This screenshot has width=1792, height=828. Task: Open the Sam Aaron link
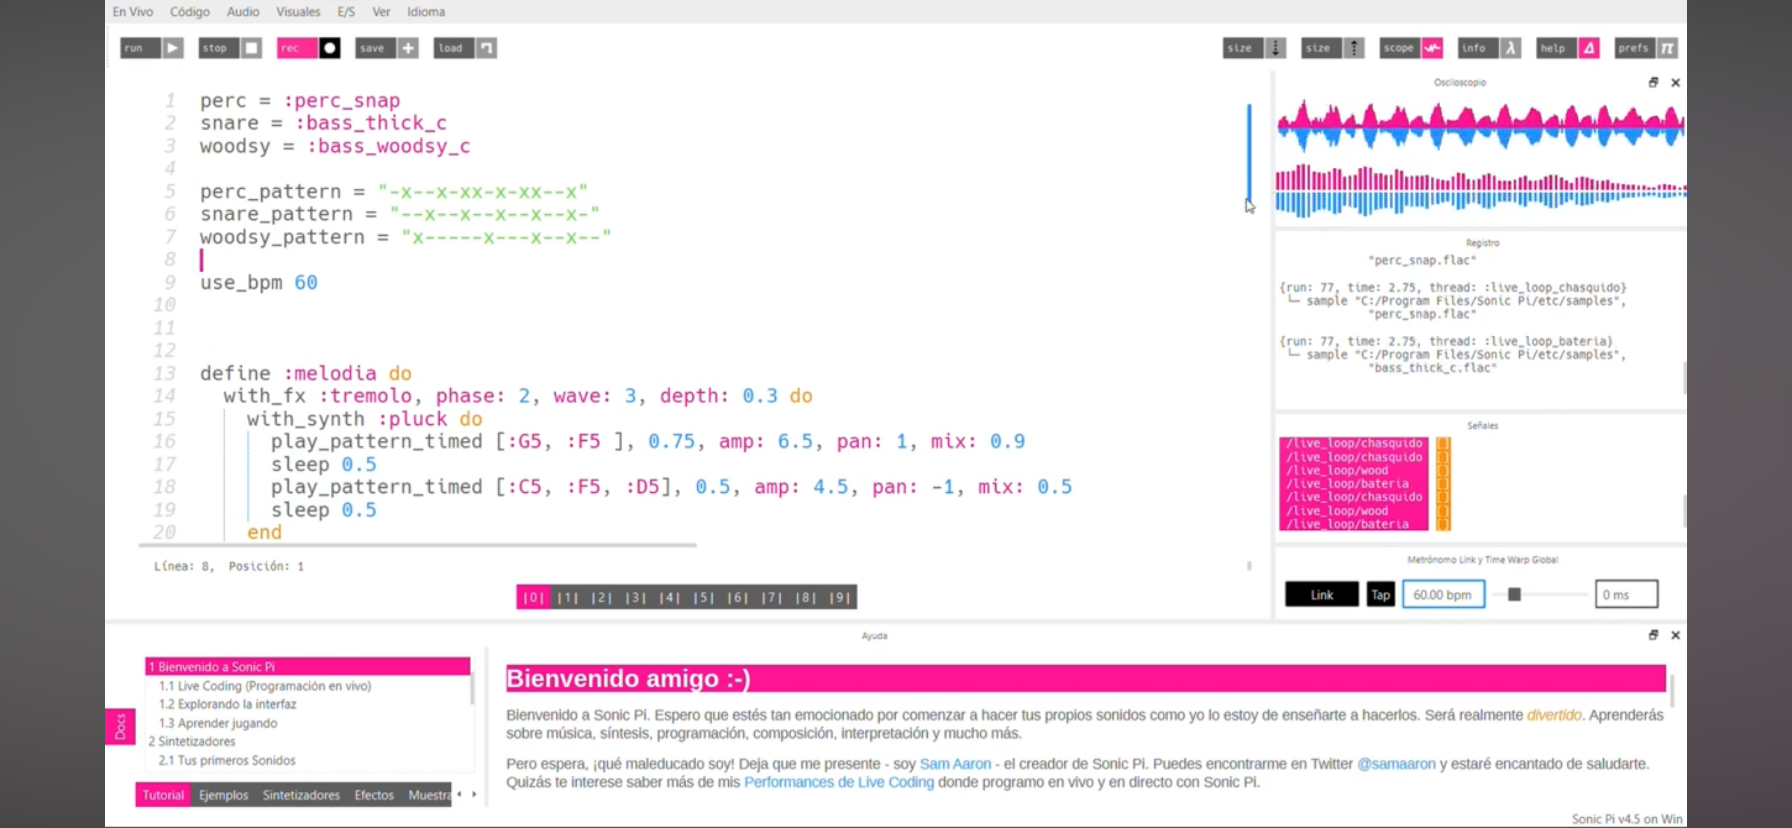(x=955, y=764)
